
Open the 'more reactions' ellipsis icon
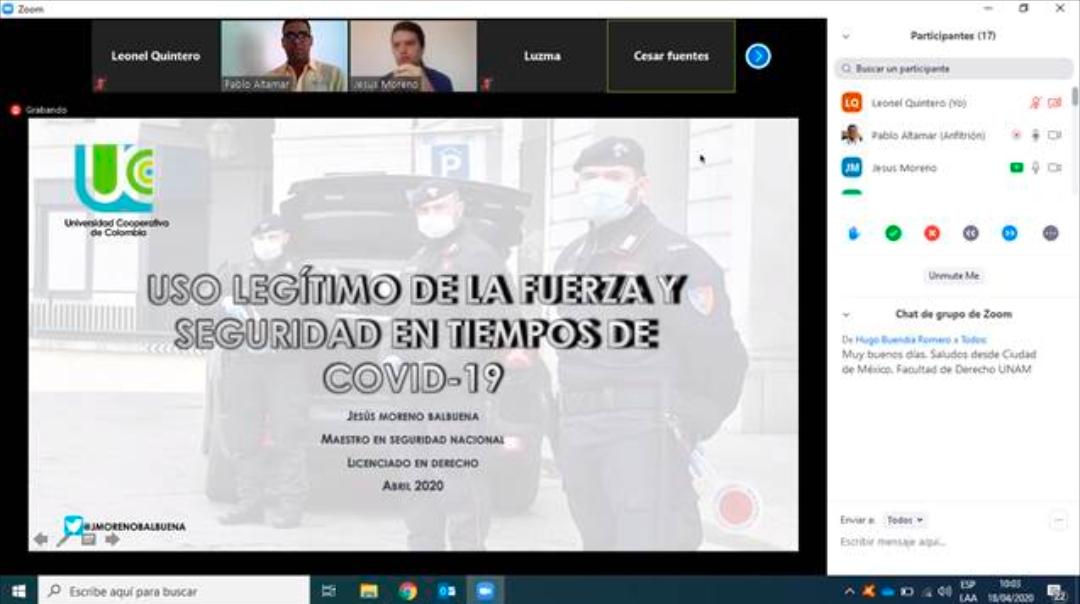pyautogui.click(x=1050, y=233)
